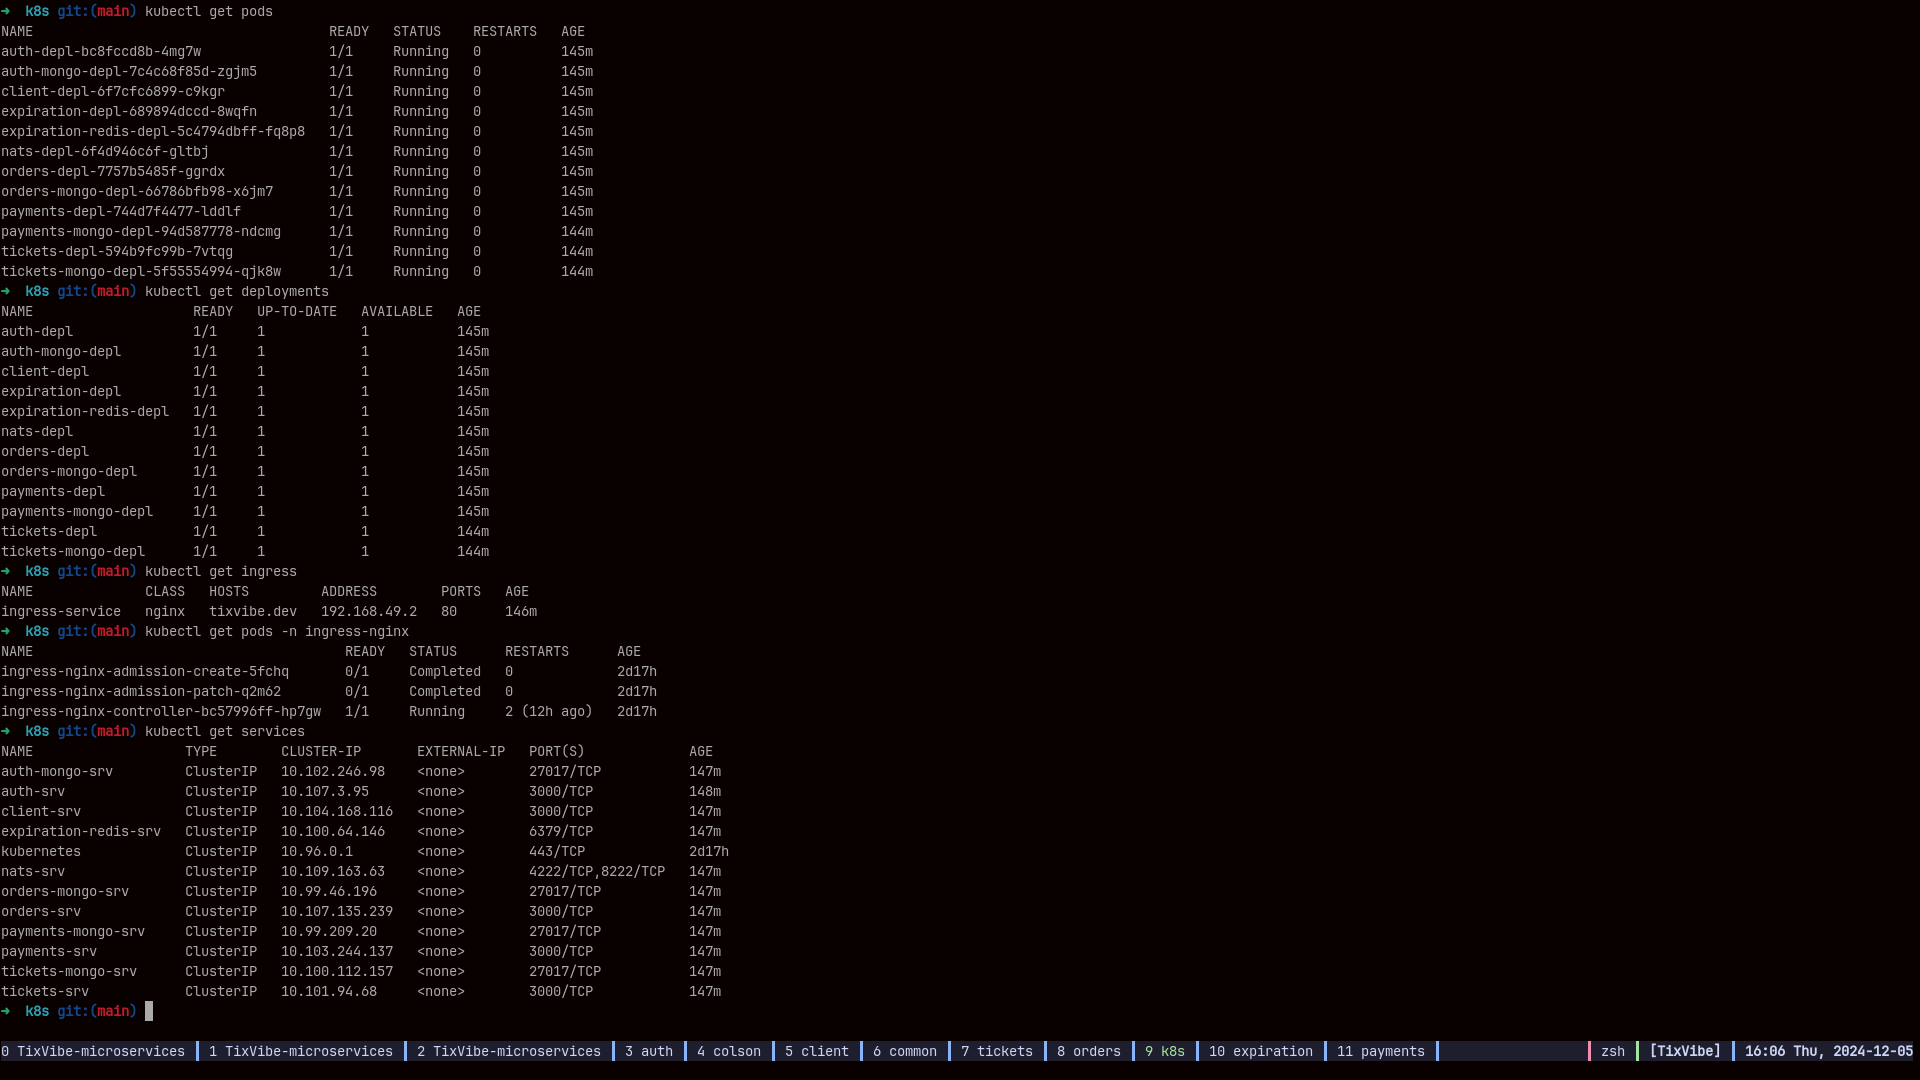Go to tmux window 7 tickets
This screenshot has width=1920, height=1080.
(x=996, y=1051)
